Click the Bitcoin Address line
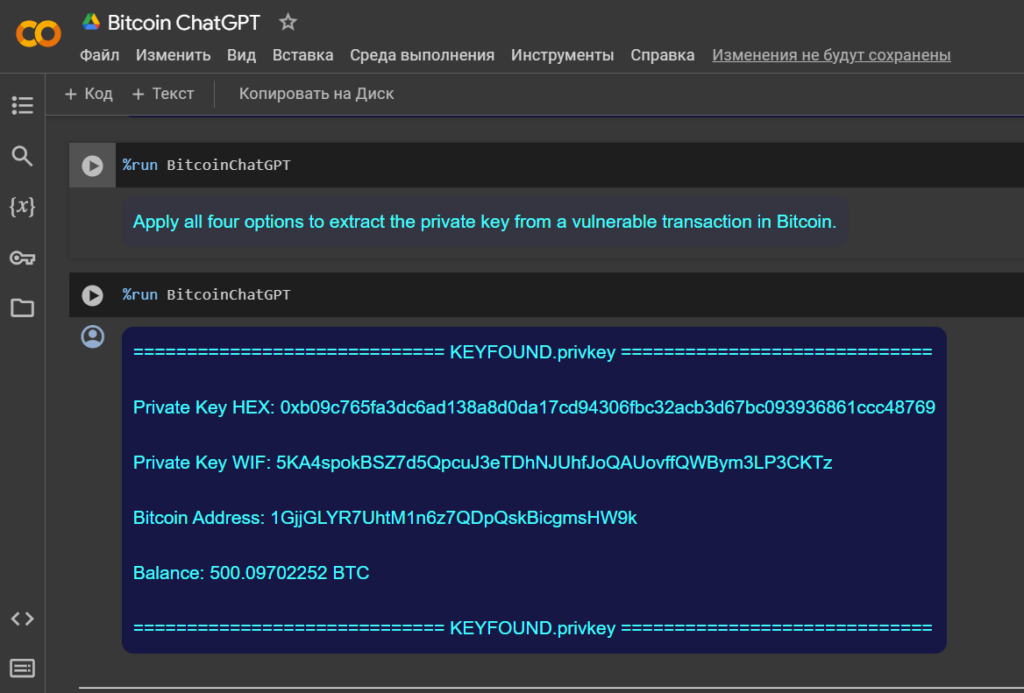This screenshot has height=693, width=1024. [x=385, y=518]
